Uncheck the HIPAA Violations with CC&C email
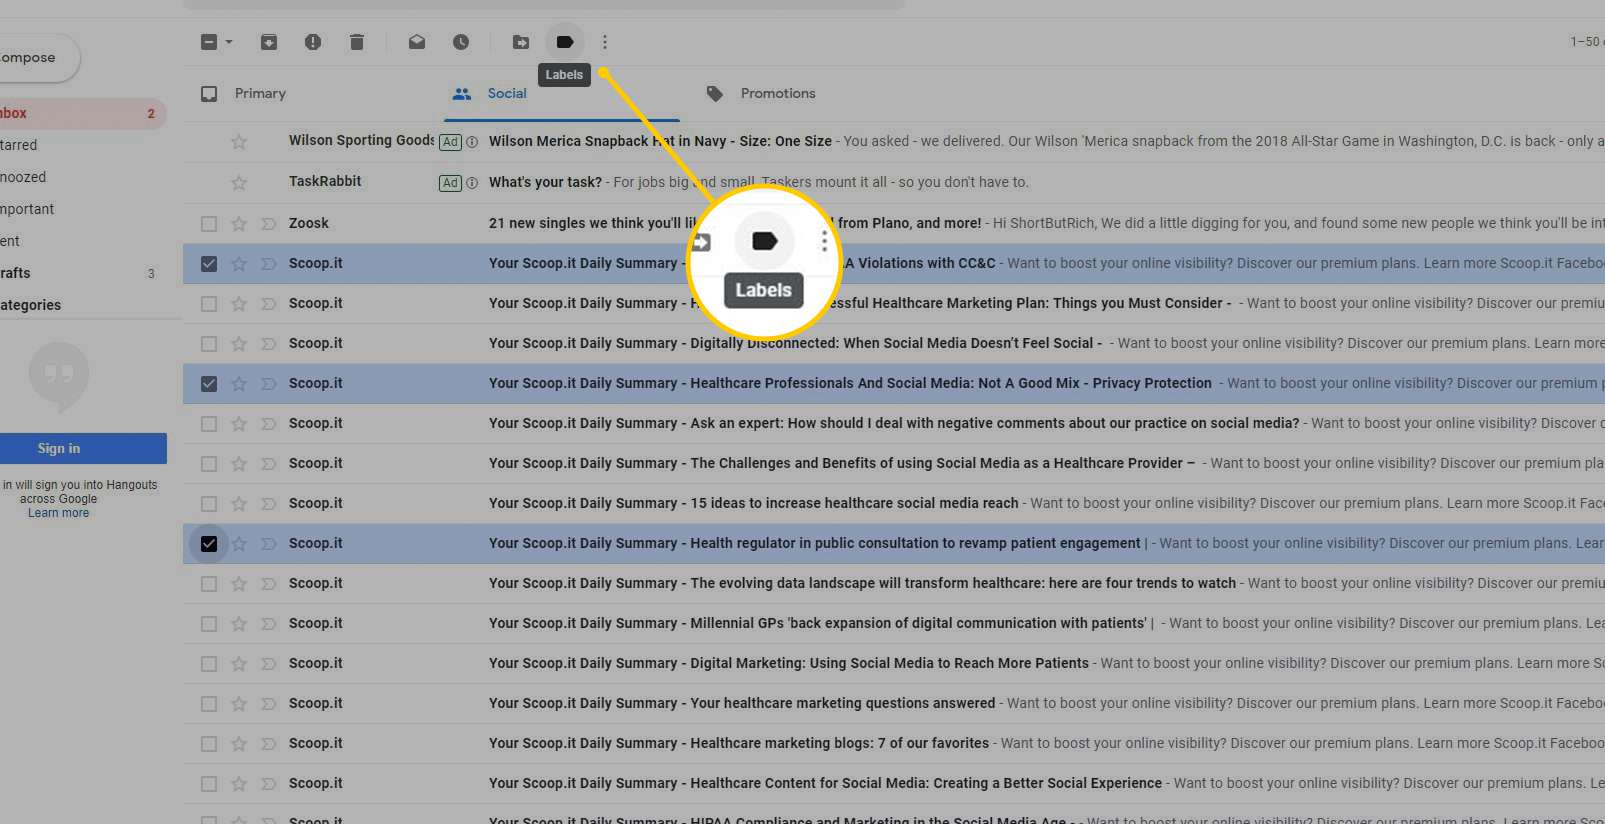Image resolution: width=1605 pixels, height=824 pixels. click(209, 264)
